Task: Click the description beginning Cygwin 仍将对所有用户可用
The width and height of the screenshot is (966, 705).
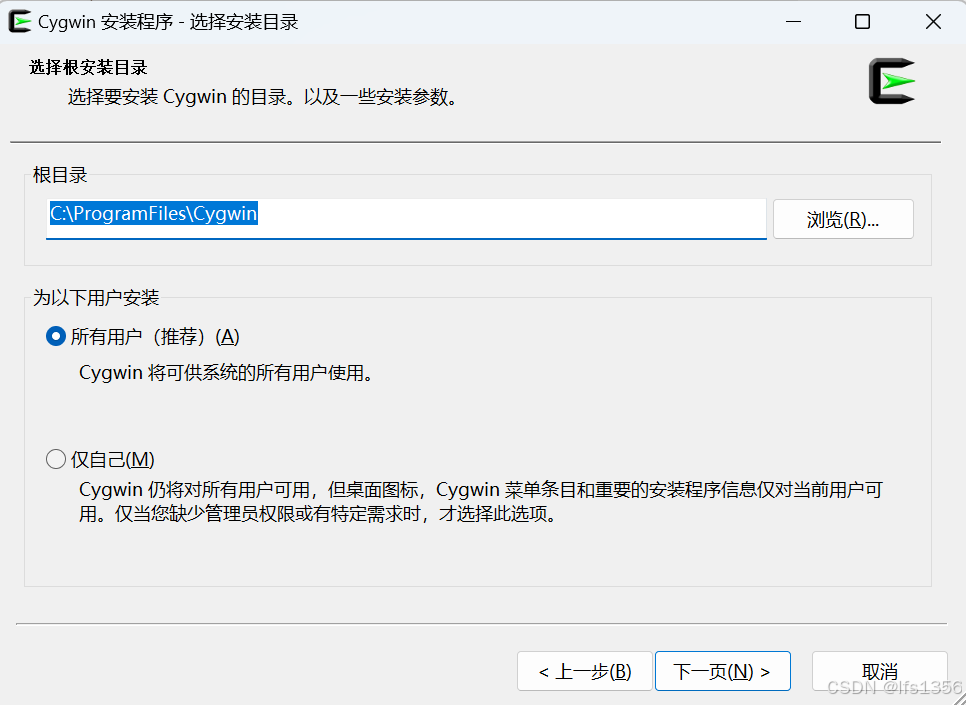Action: (481, 502)
